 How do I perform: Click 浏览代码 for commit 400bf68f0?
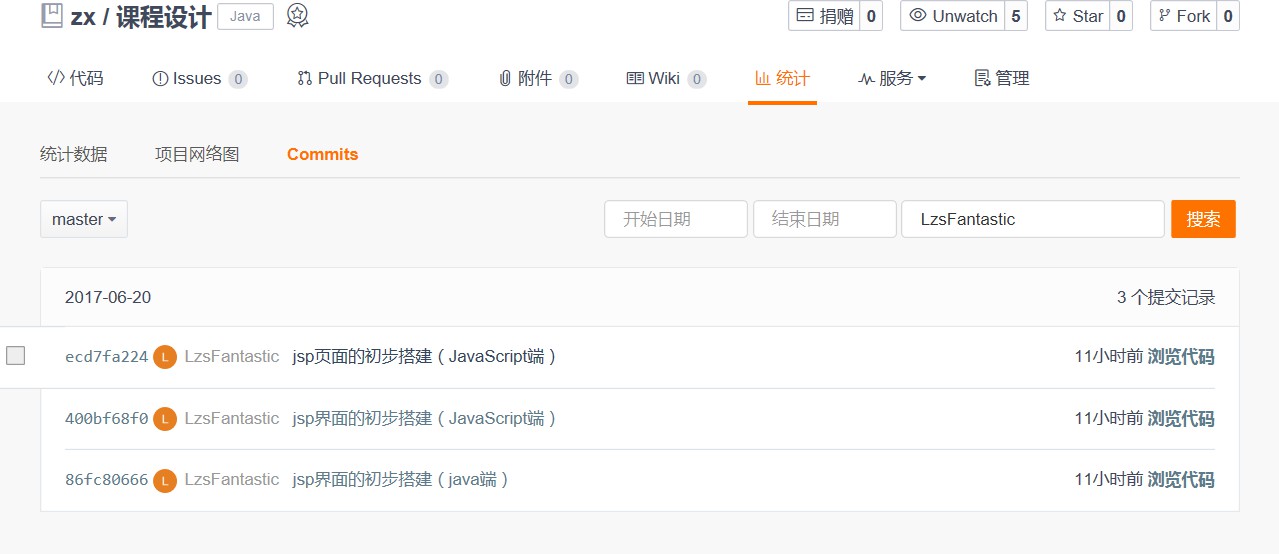[x=1181, y=418]
